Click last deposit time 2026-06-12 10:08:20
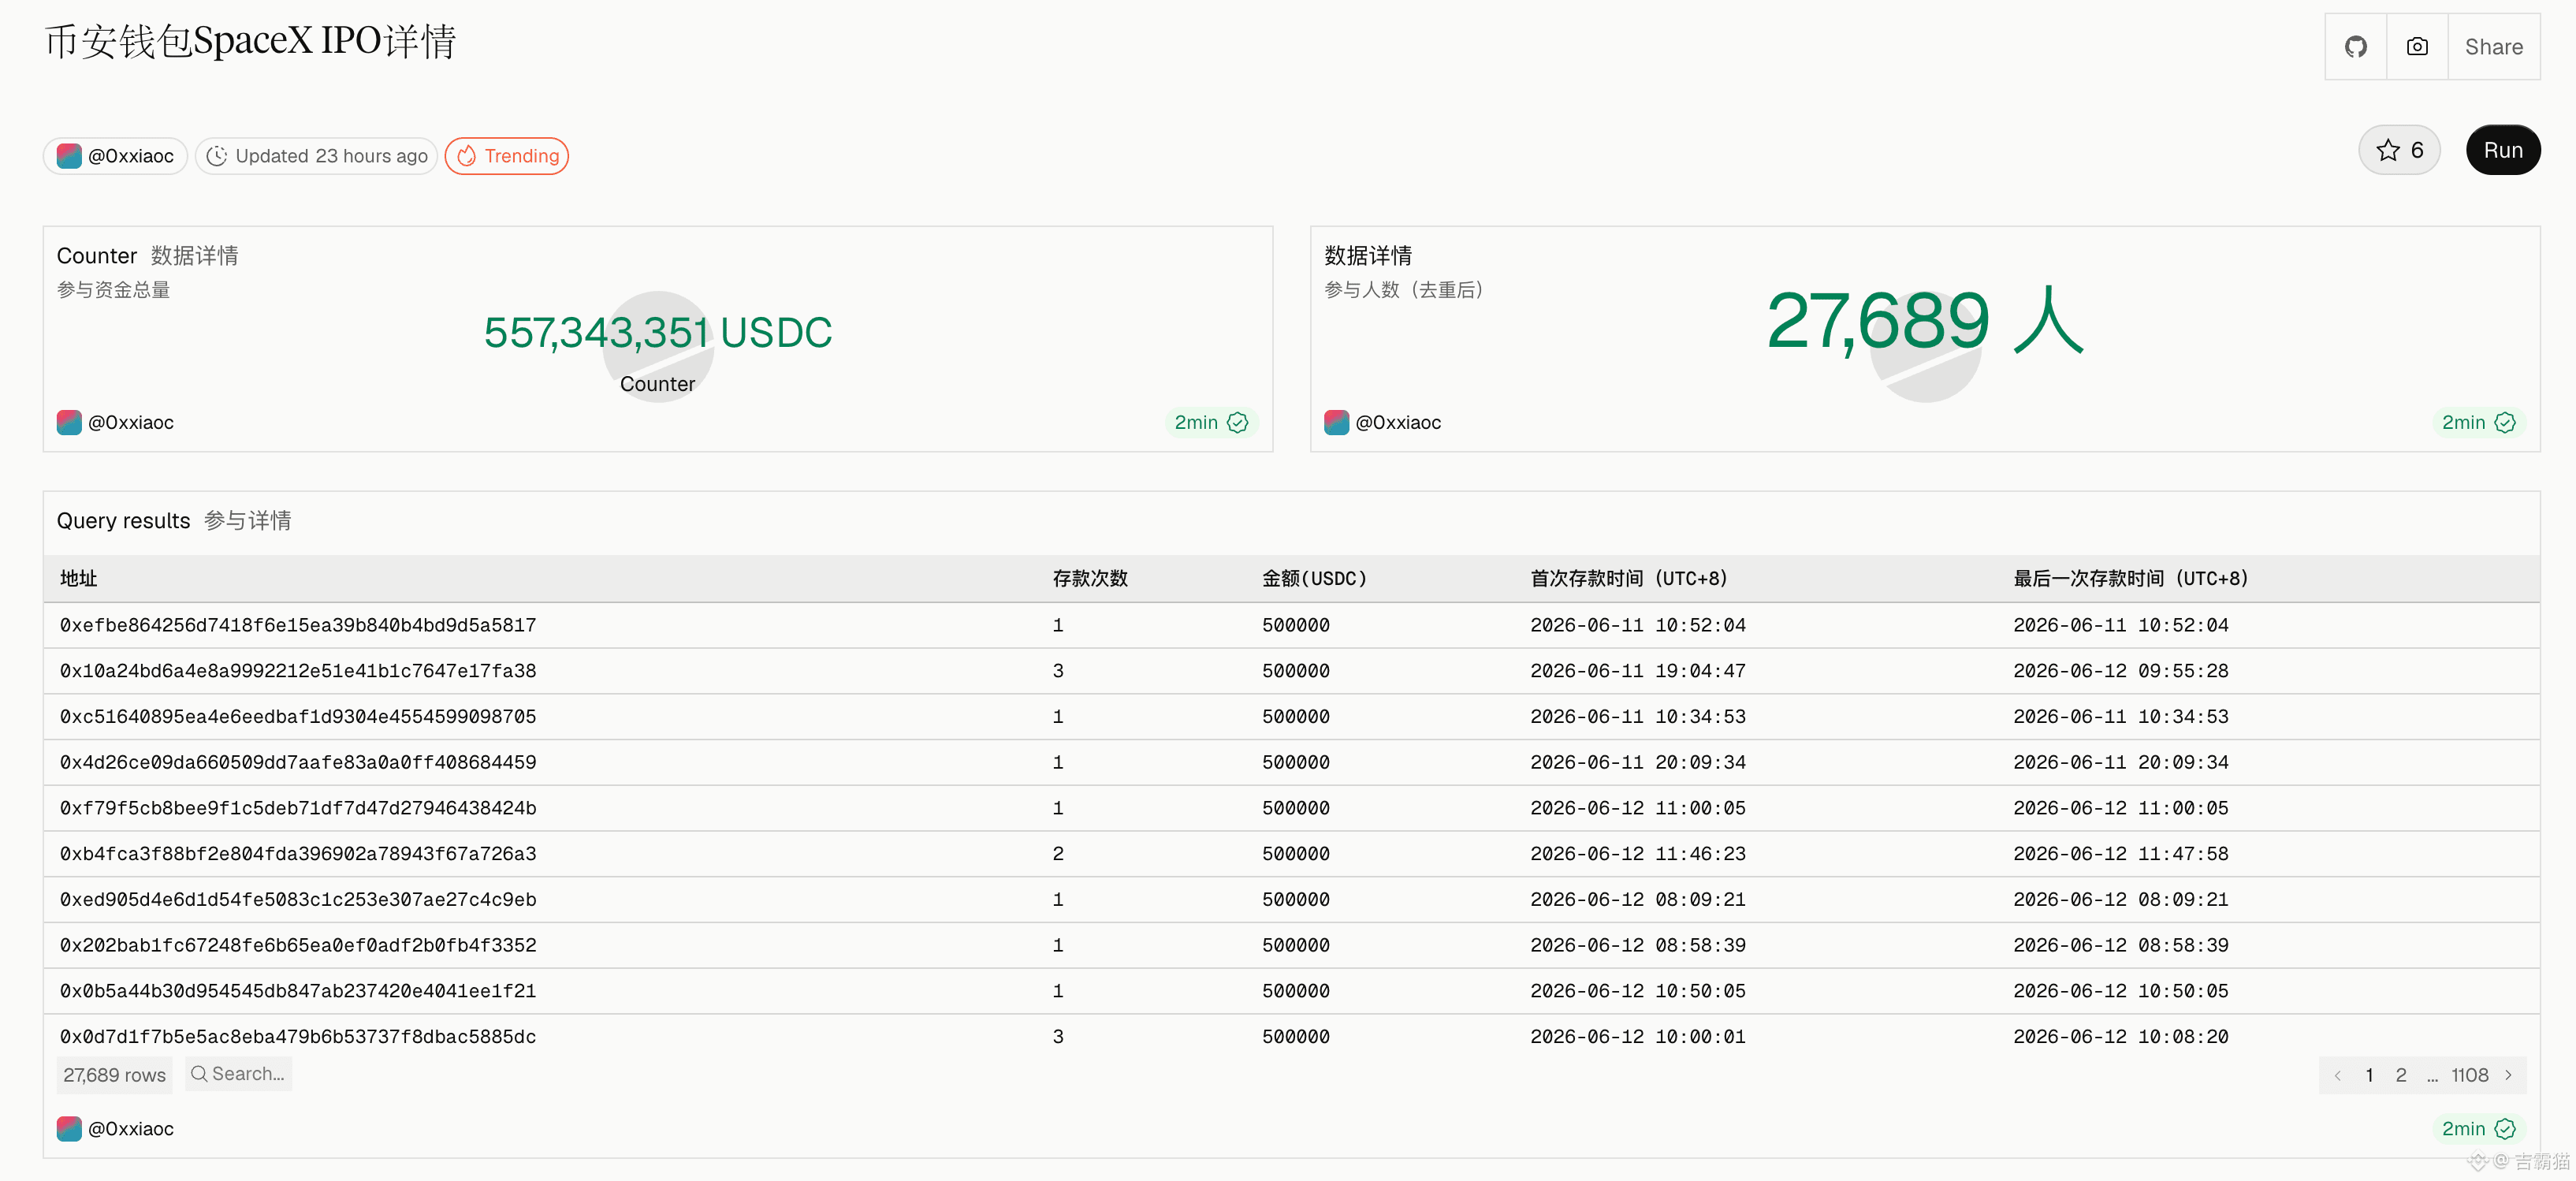 pos(2121,1037)
